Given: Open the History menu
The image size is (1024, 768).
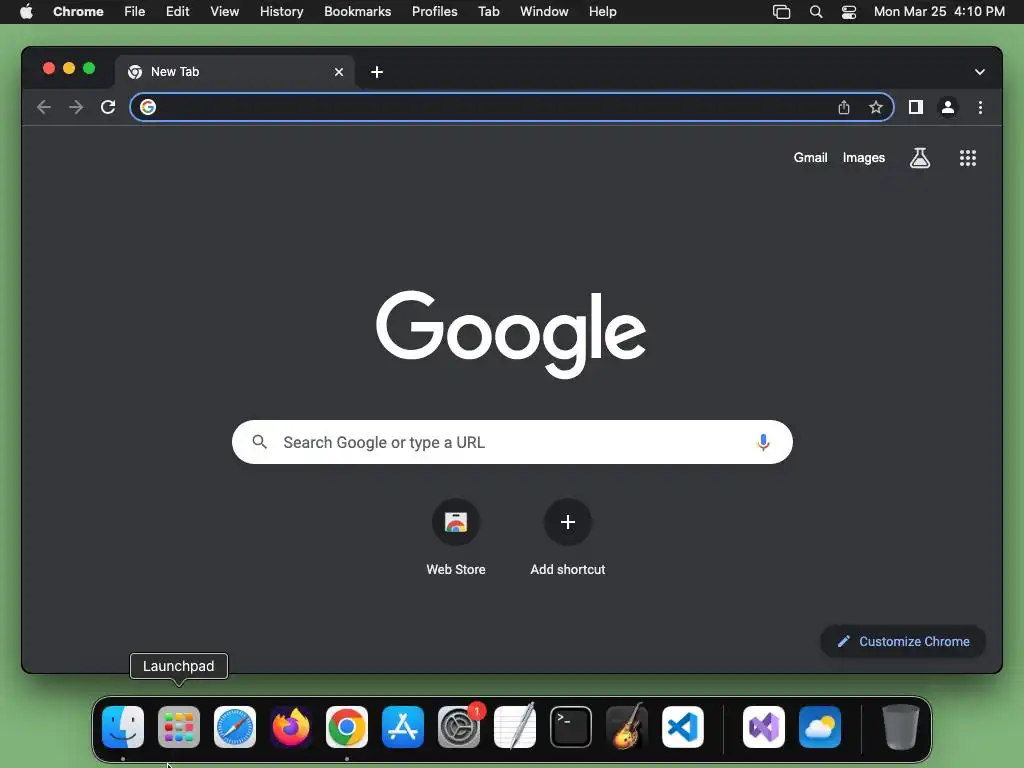Looking at the screenshot, I should 281,12.
